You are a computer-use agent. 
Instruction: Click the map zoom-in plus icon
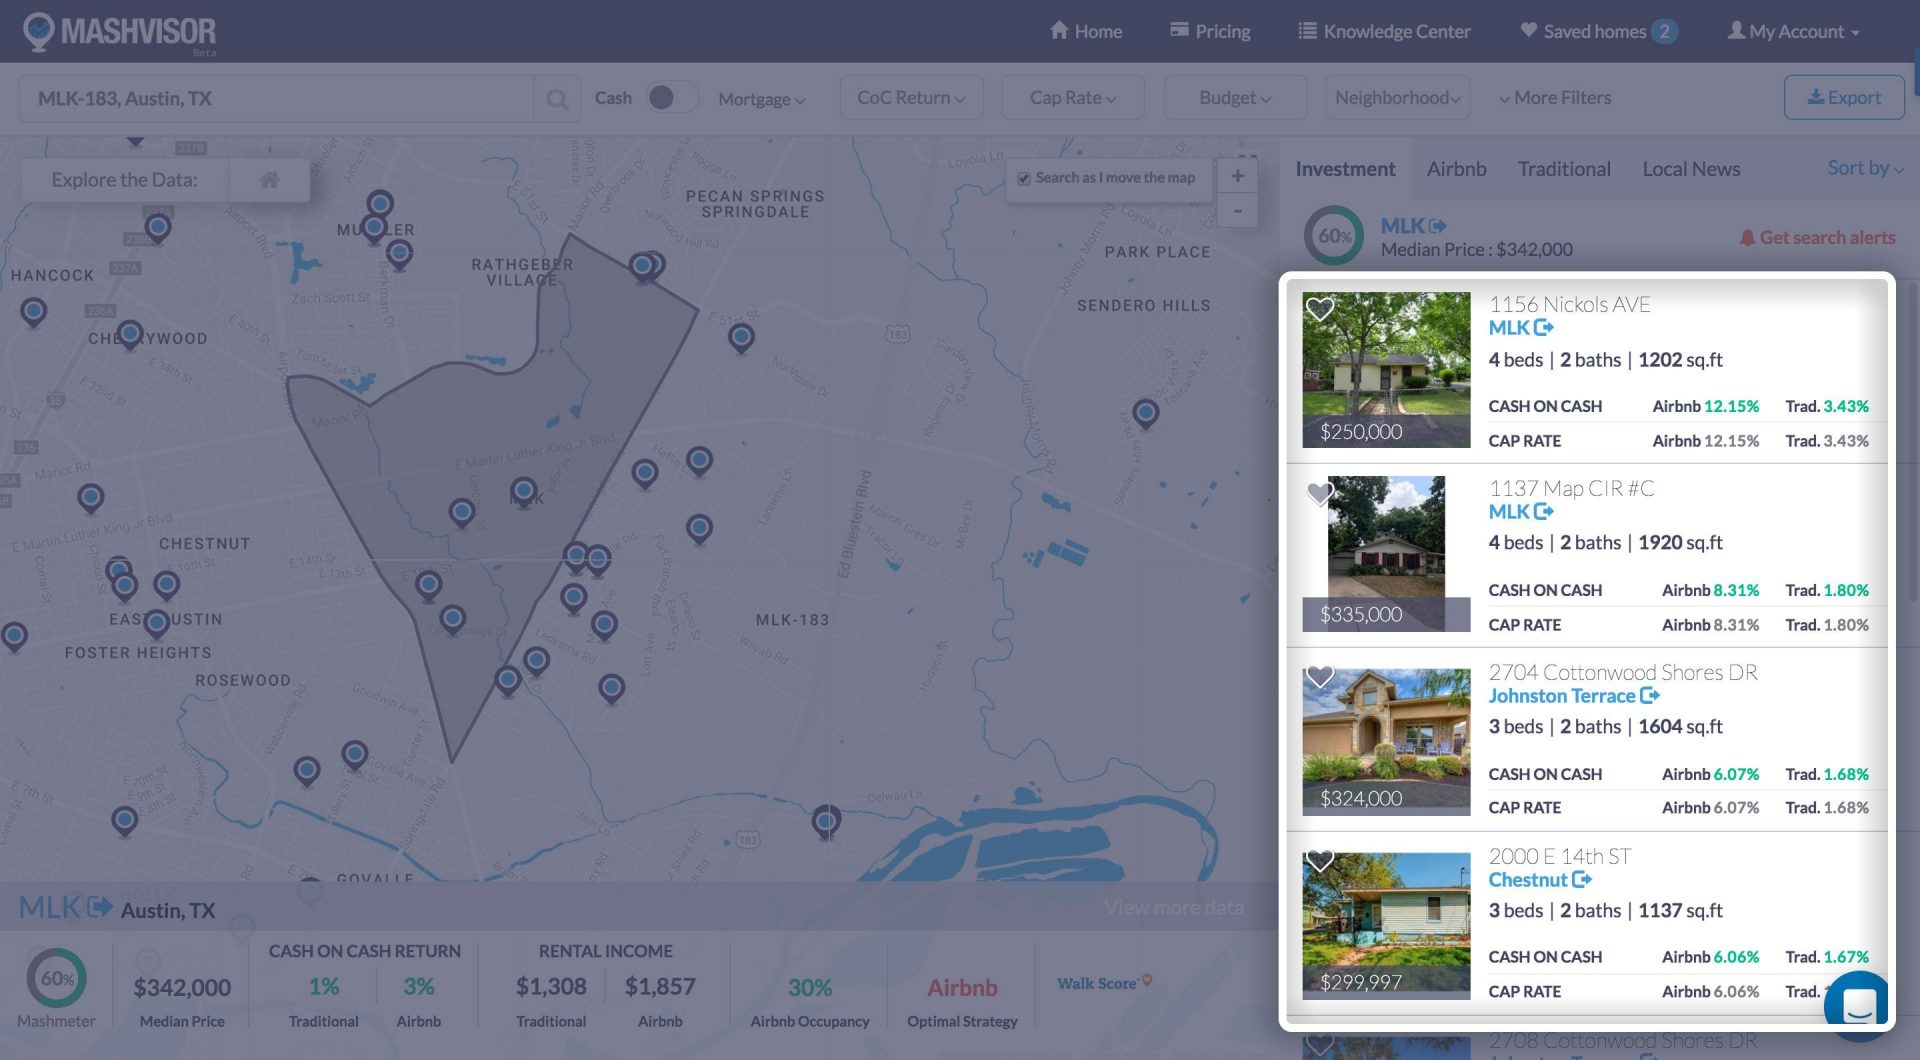[x=1237, y=174]
